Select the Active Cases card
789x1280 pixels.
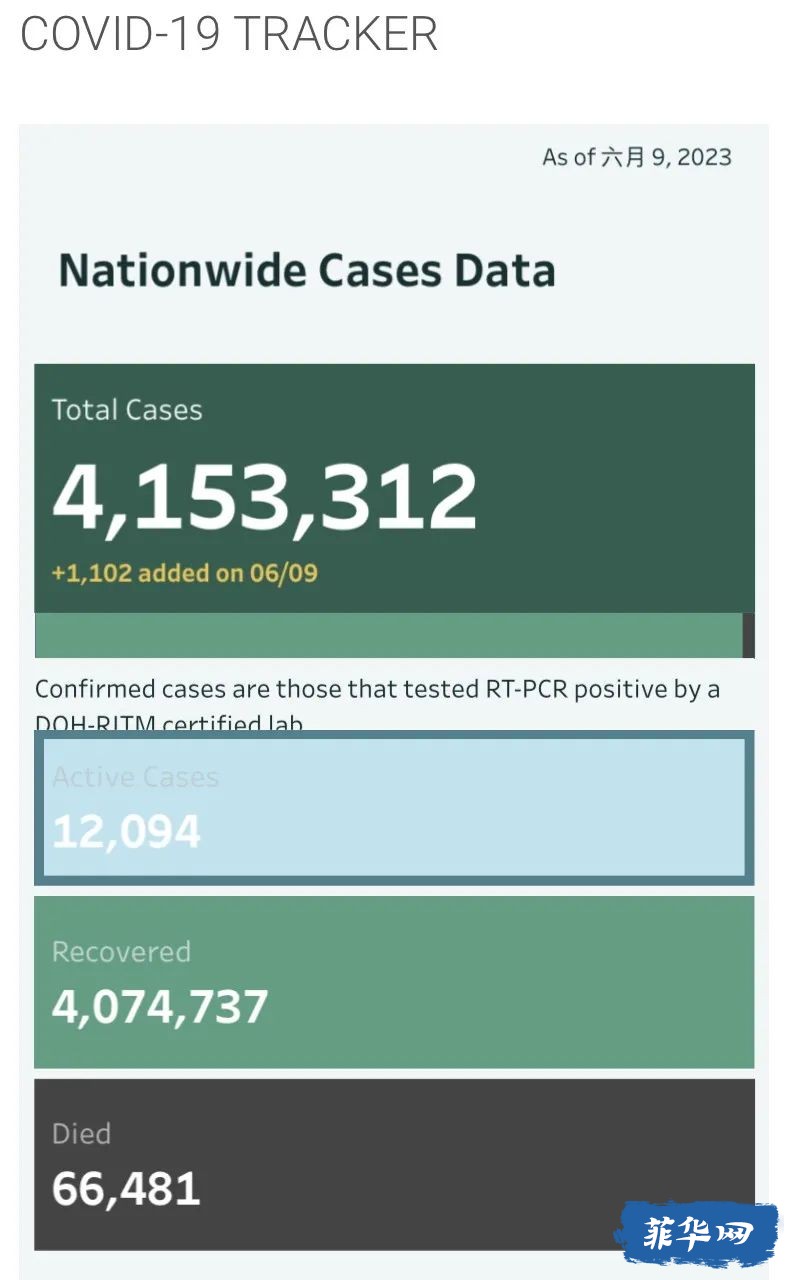[394, 807]
